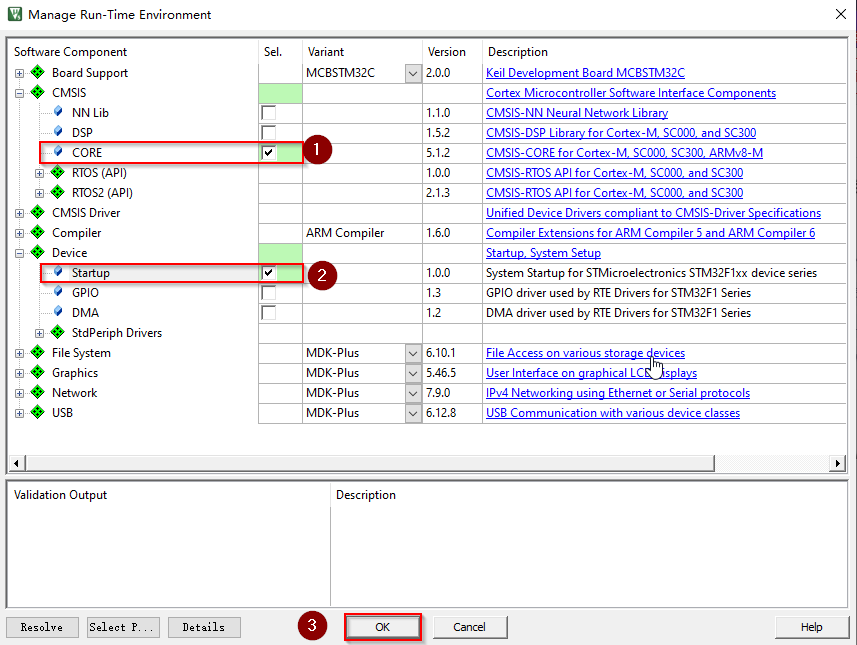Expand the StdPeriph Drivers node
The image size is (857, 645).
pos(39,333)
